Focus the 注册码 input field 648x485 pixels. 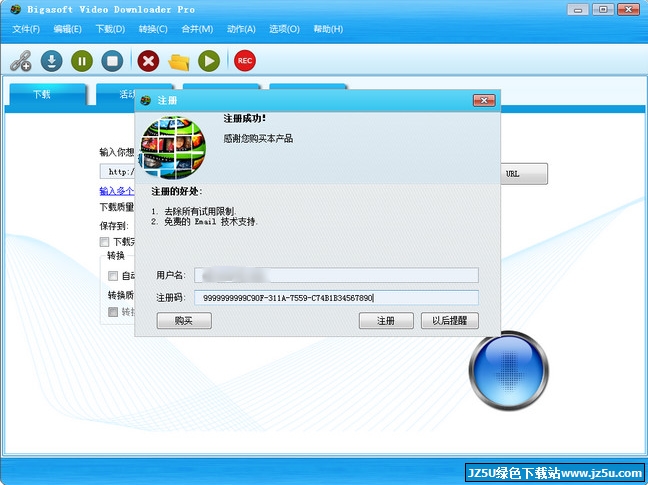[x=336, y=297]
